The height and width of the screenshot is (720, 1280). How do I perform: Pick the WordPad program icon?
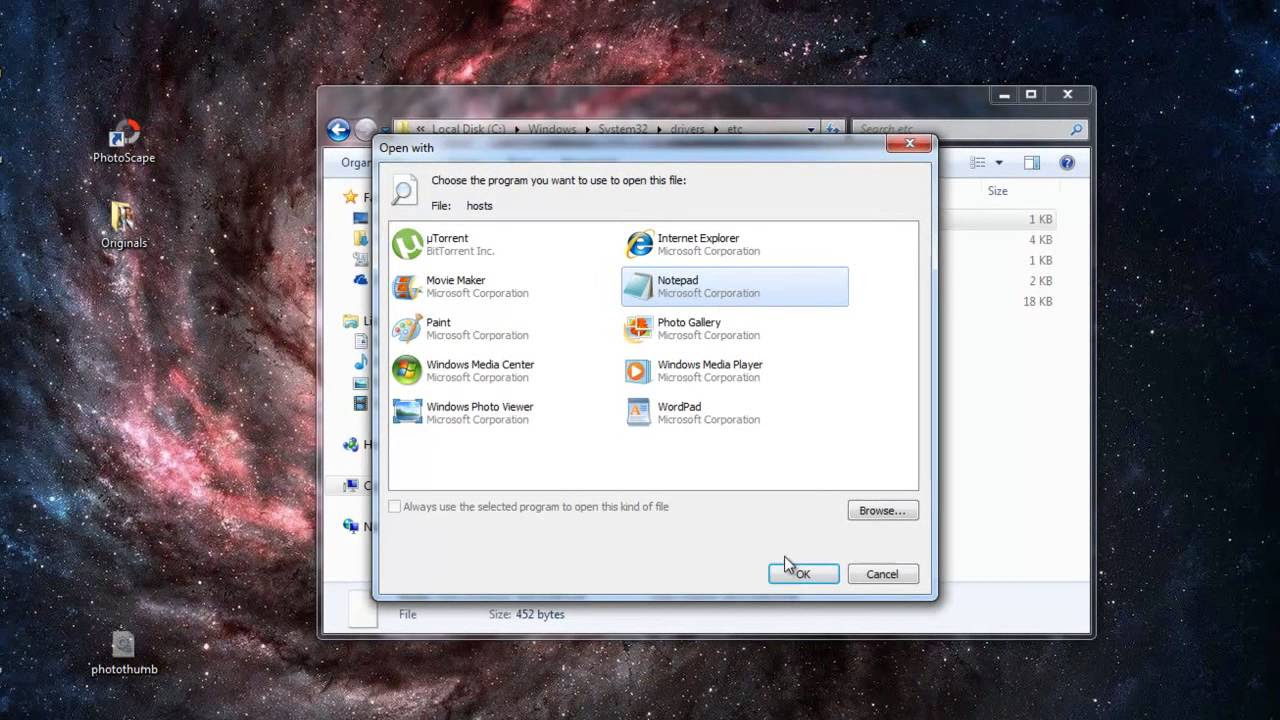(x=639, y=412)
